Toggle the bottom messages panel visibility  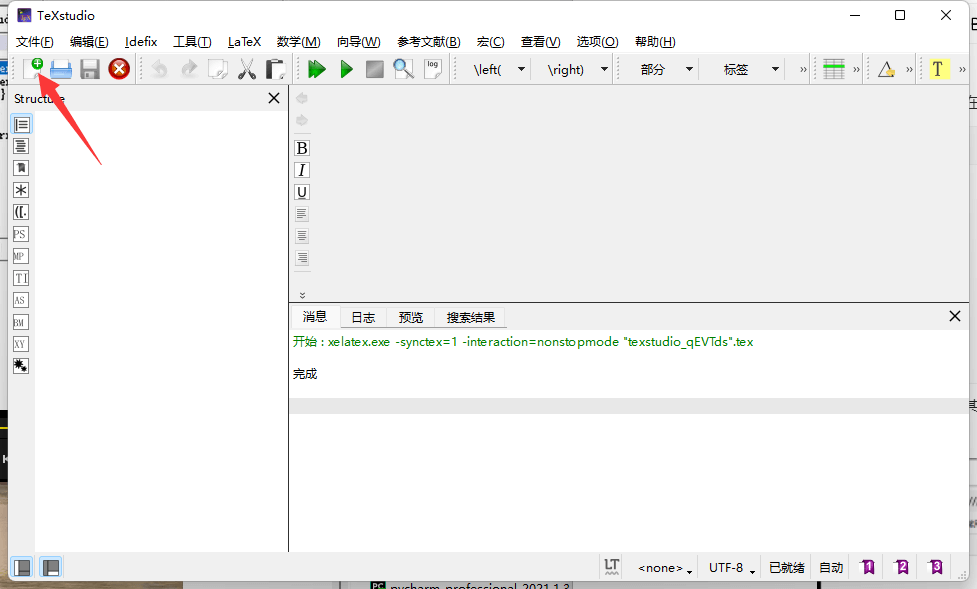(50, 567)
